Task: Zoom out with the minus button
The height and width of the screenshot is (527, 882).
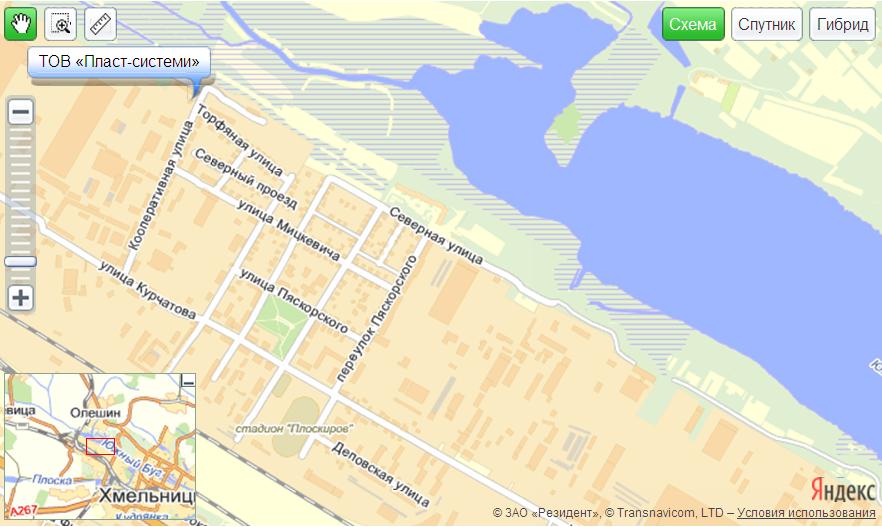Action: pos(21,112)
